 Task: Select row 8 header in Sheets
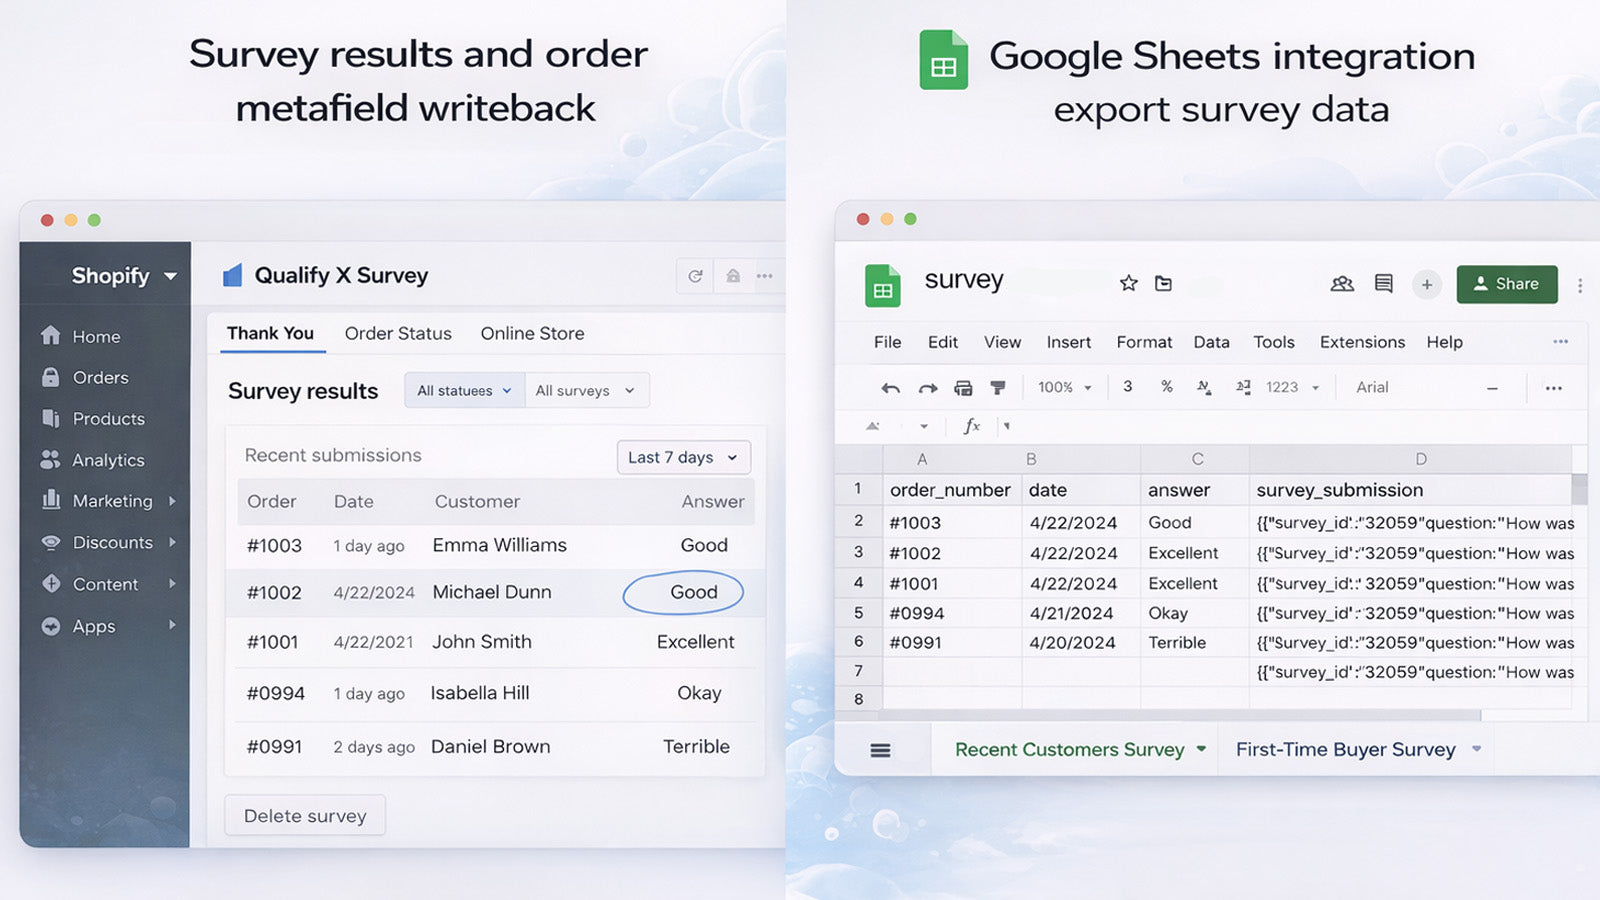858,699
